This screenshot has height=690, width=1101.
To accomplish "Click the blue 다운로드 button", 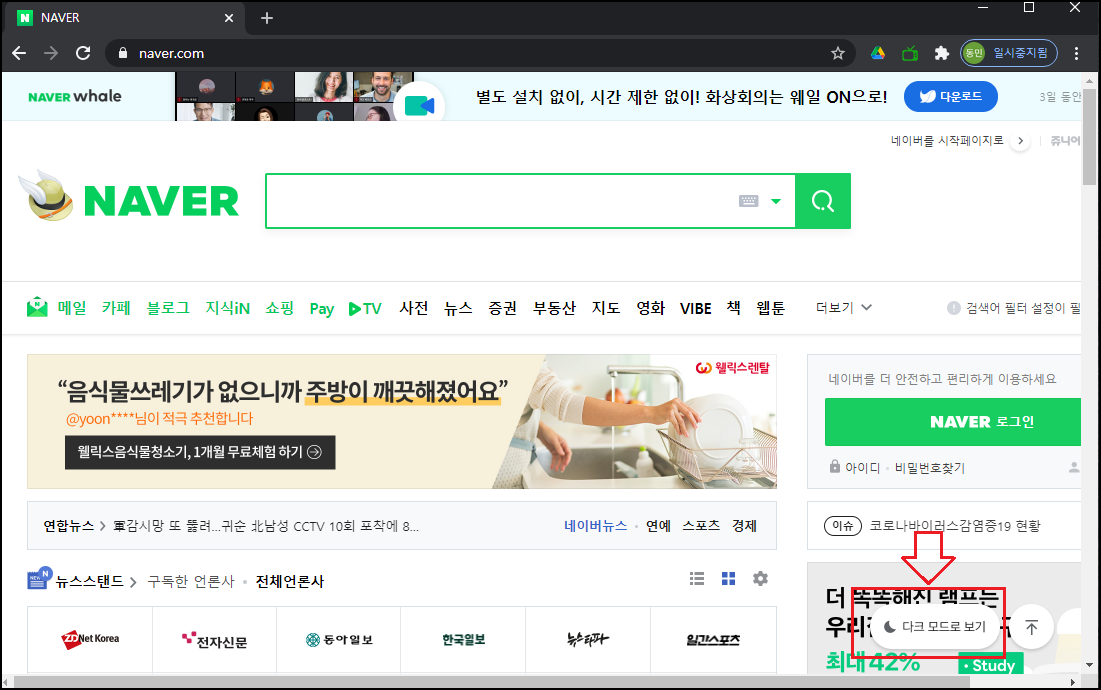I will click(951, 97).
